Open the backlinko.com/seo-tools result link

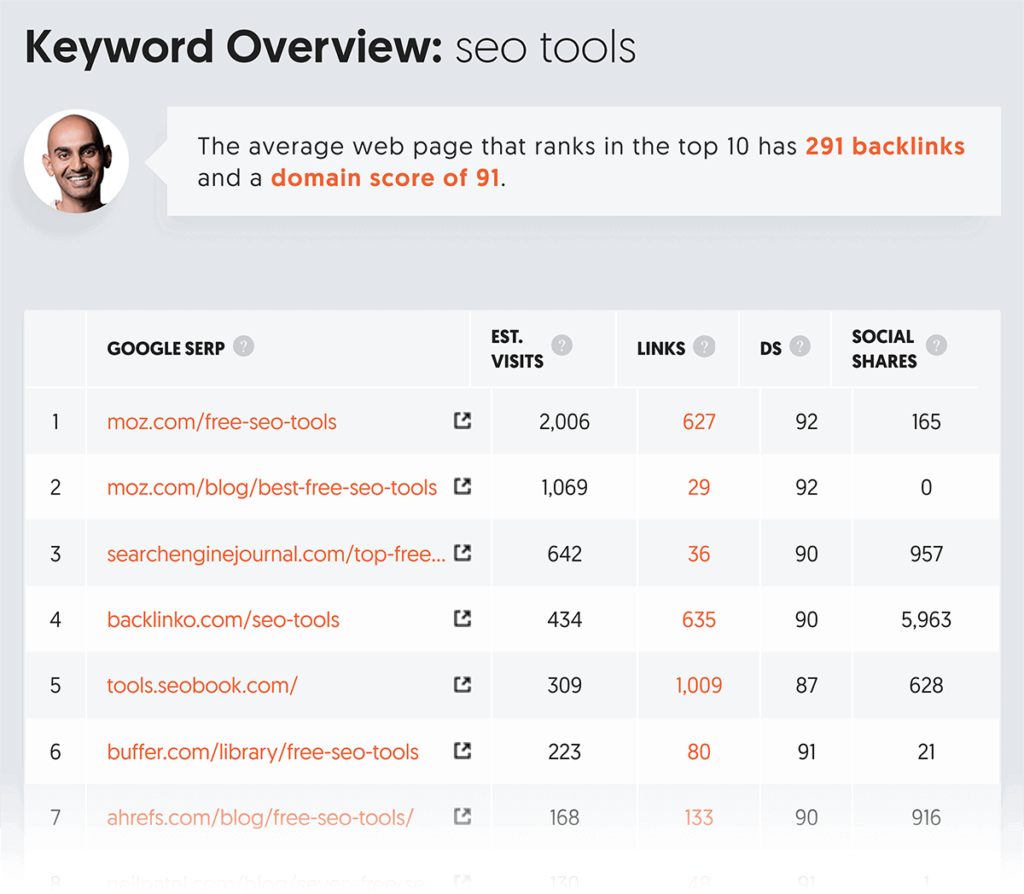click(223, 620)
